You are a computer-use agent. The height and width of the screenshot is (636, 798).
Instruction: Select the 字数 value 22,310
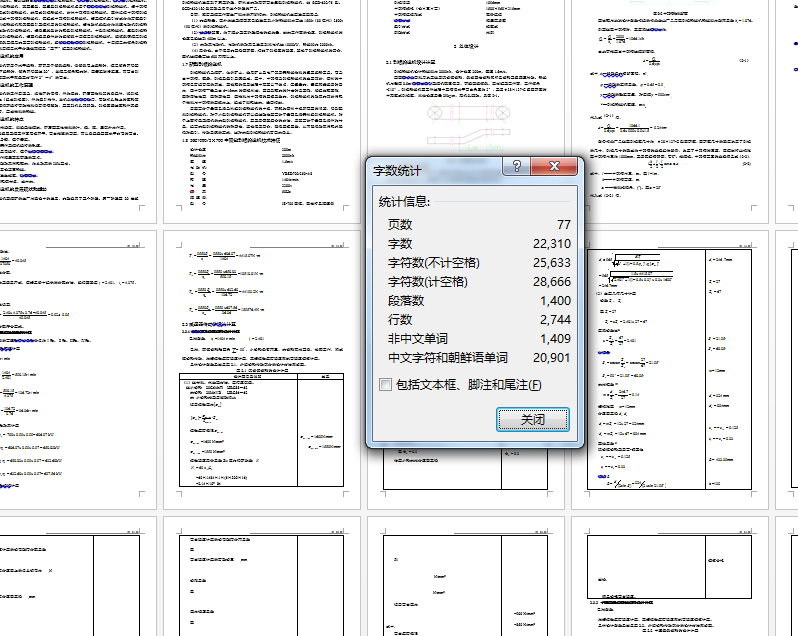click(552, 244)
